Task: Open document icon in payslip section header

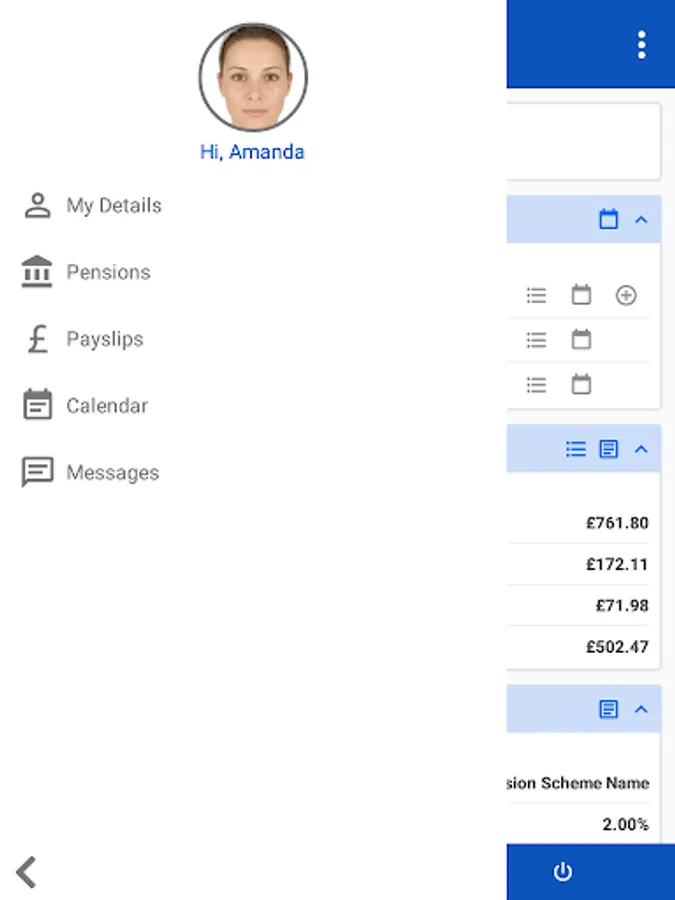Action: (x=608, y=449)
